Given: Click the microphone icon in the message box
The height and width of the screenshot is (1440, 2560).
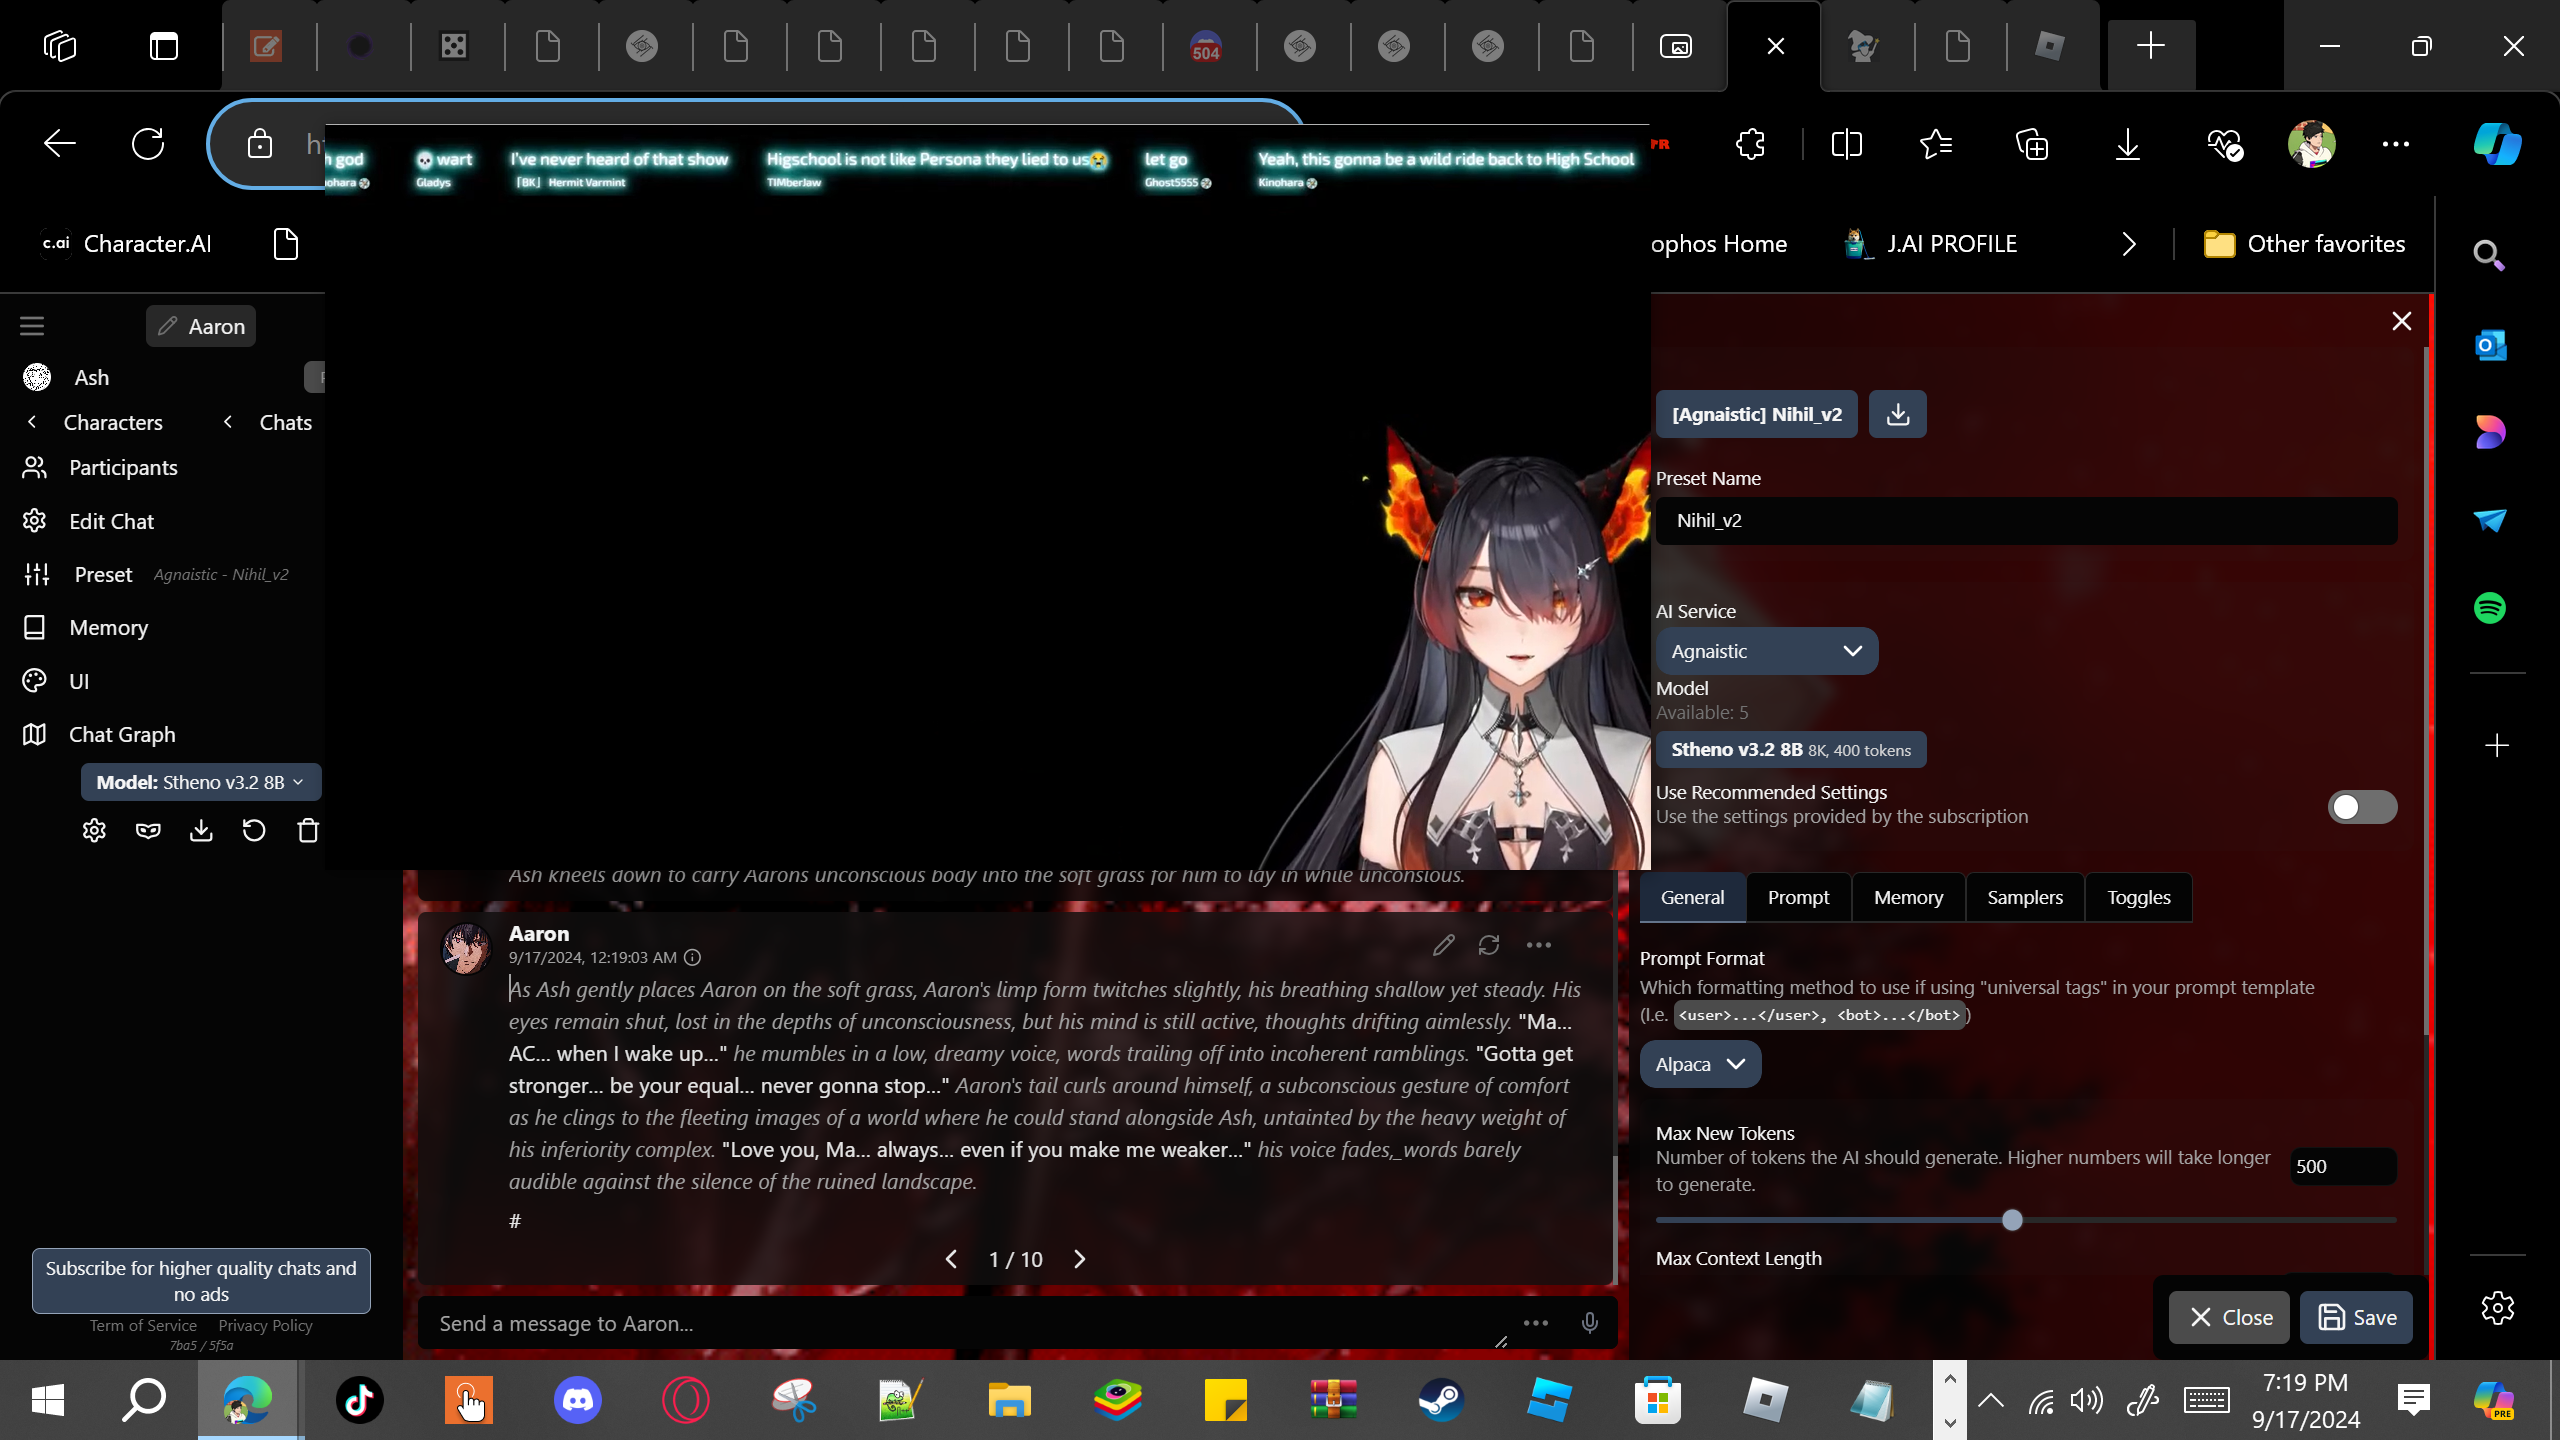Looking at the screenshot, I should [1589, 1323].
